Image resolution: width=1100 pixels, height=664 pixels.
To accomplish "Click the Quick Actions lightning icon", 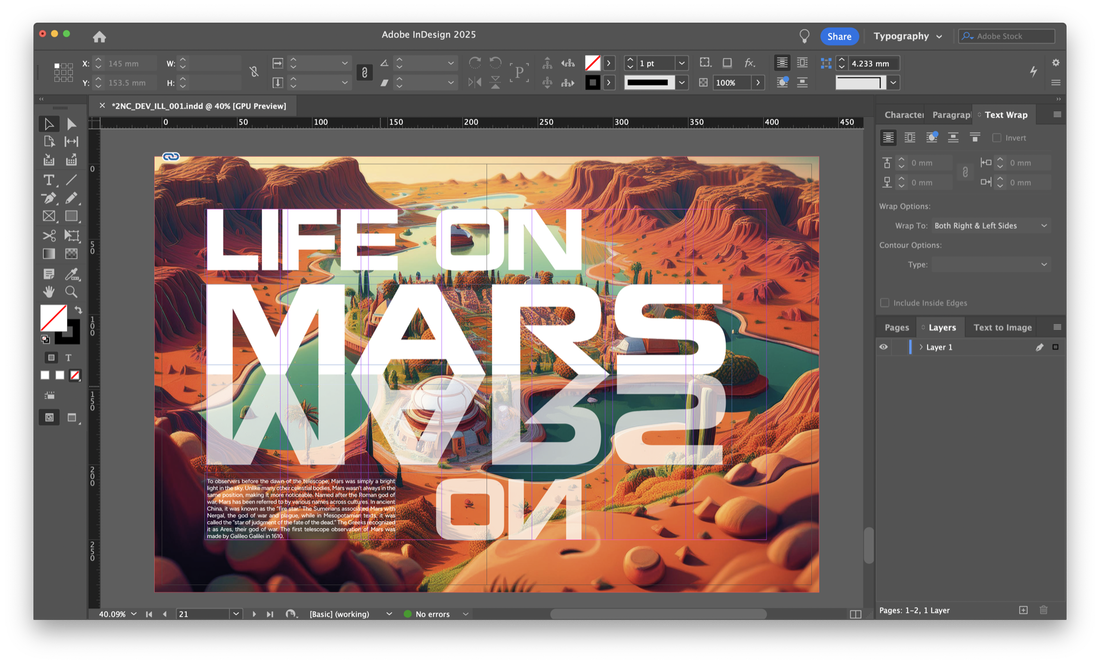I will pyautogui.click(x=1033, y=72).
